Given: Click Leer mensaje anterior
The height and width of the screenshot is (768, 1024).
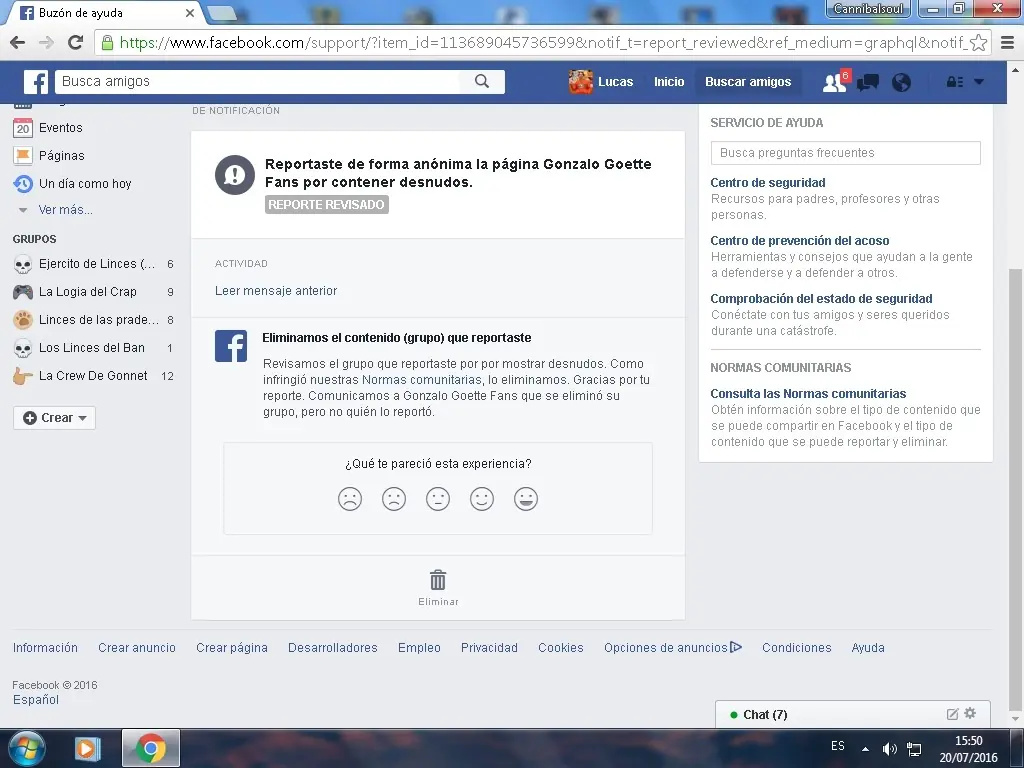Looking at the screenshot, I should pos(276,291).
